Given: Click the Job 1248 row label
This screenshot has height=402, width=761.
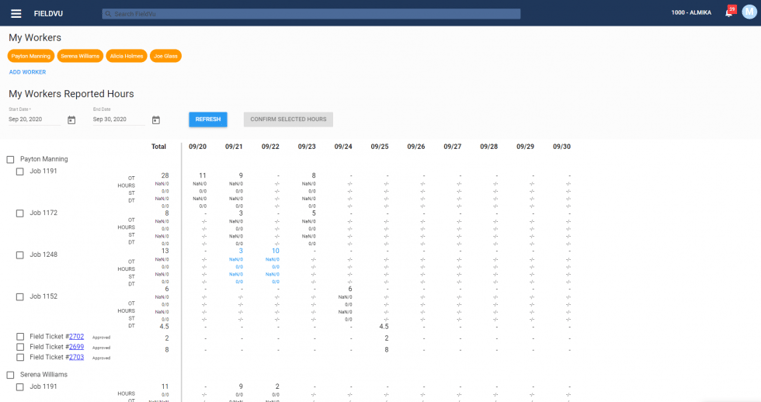Looking at the screenshot, I should tap(44, 254).
